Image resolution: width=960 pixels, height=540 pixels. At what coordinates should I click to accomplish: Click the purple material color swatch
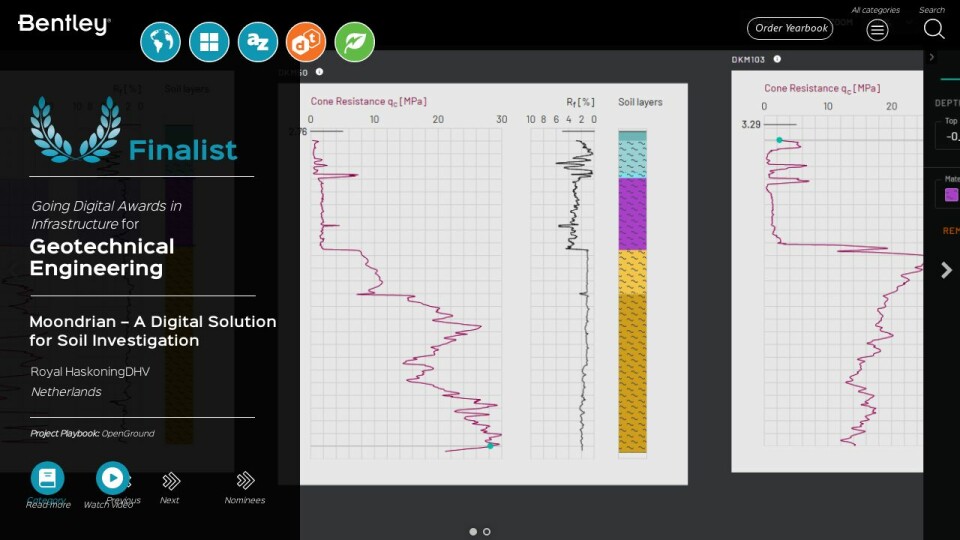tap(951, 195)
